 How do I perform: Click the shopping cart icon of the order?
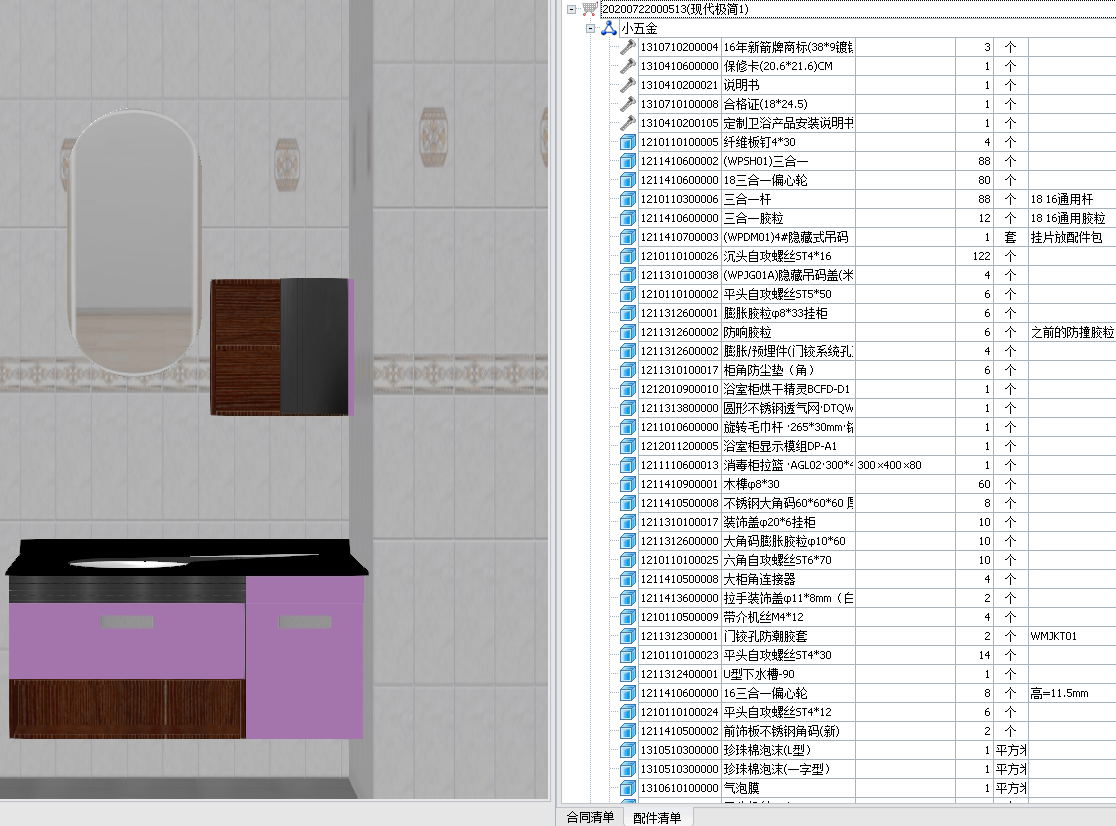[590, 9]
